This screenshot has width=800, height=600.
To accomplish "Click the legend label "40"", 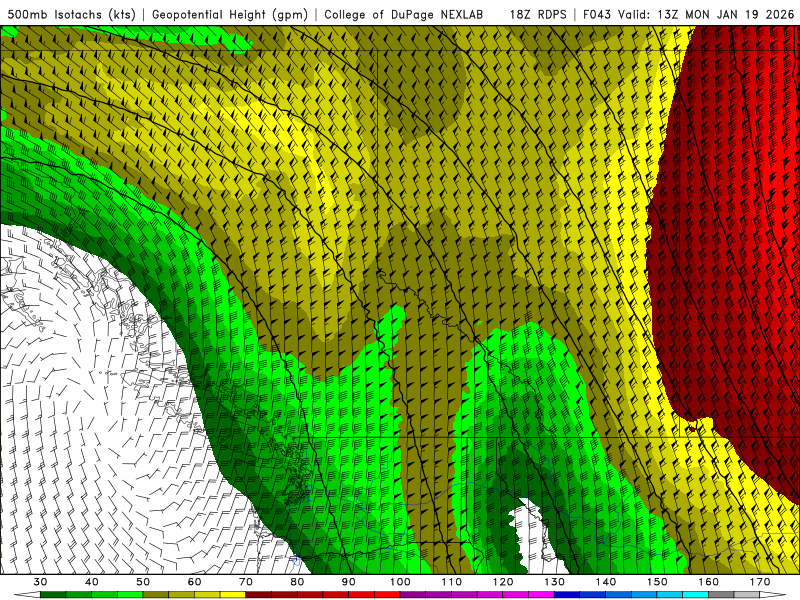I will point(91,582).
